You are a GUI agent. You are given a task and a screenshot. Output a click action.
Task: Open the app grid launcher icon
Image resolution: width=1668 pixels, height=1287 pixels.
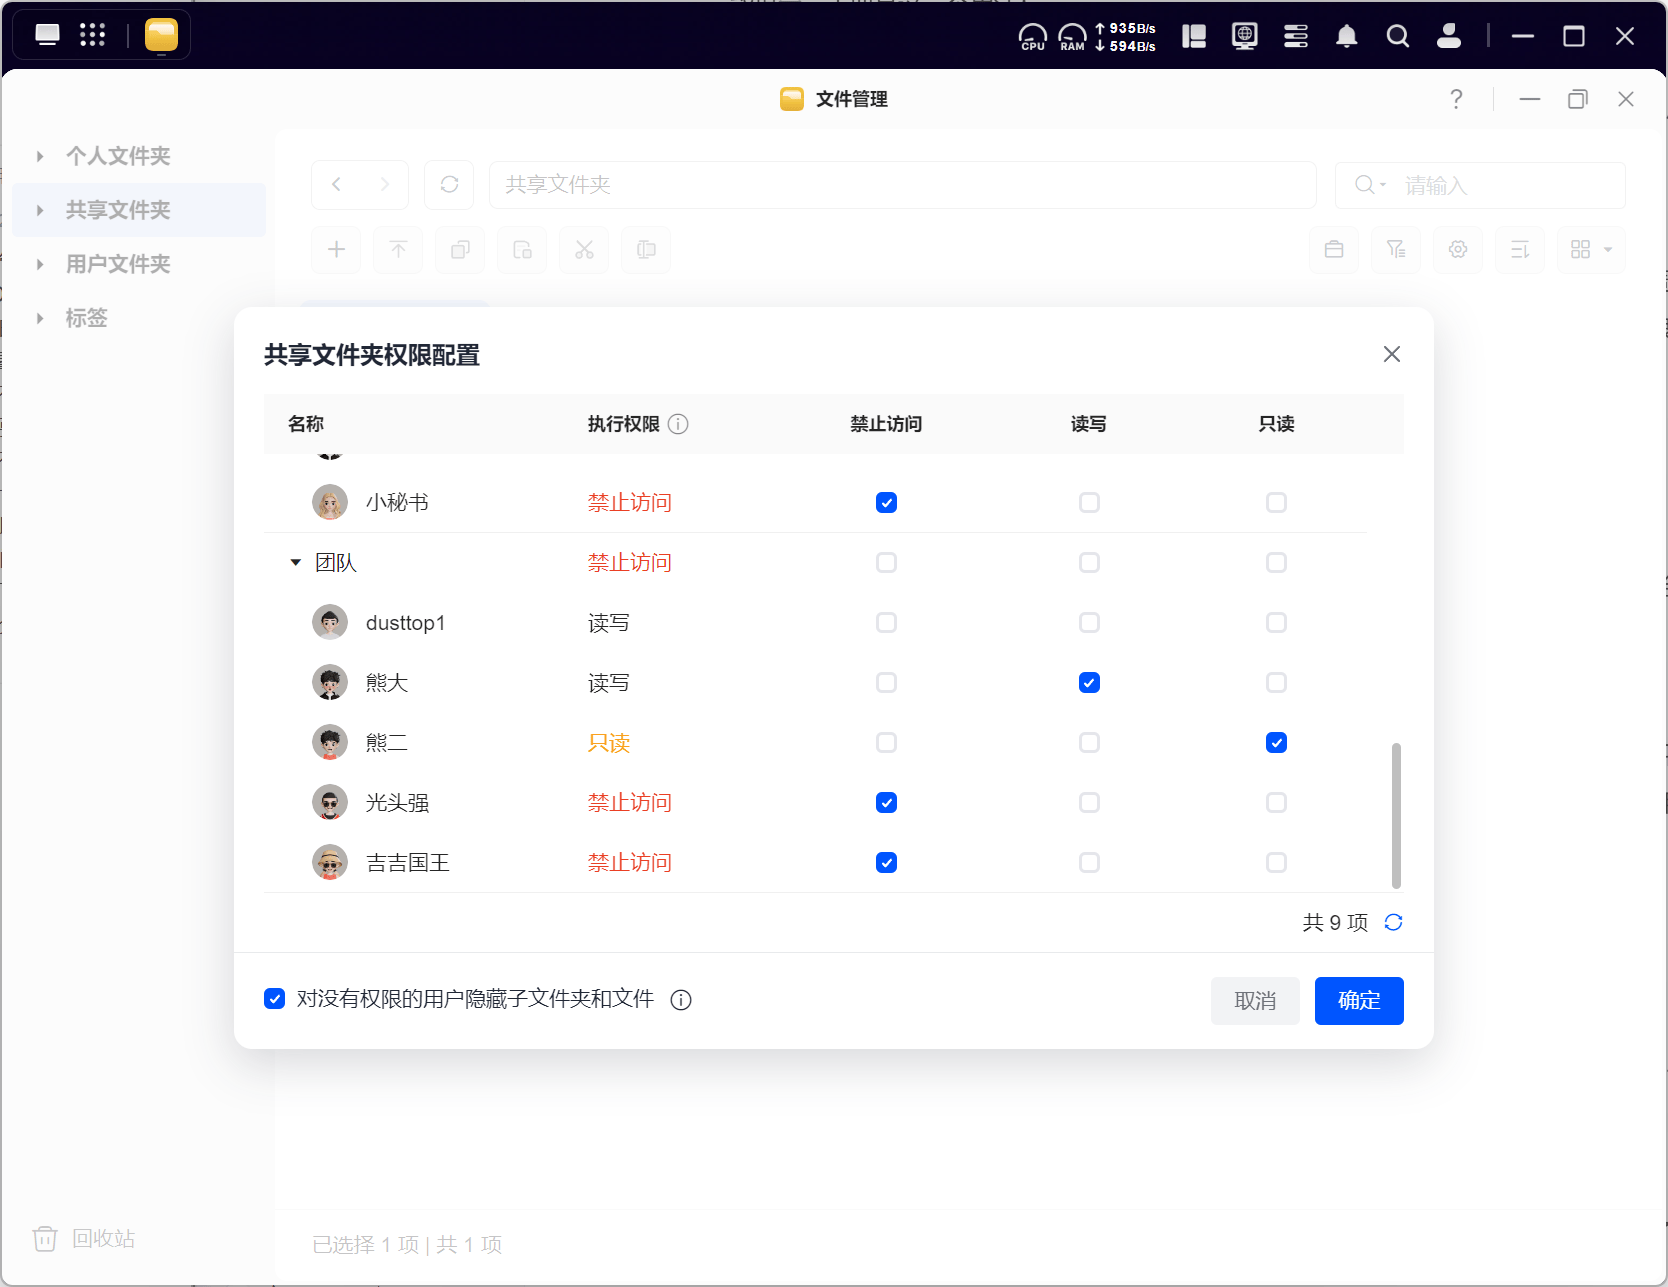pos(92,35)
